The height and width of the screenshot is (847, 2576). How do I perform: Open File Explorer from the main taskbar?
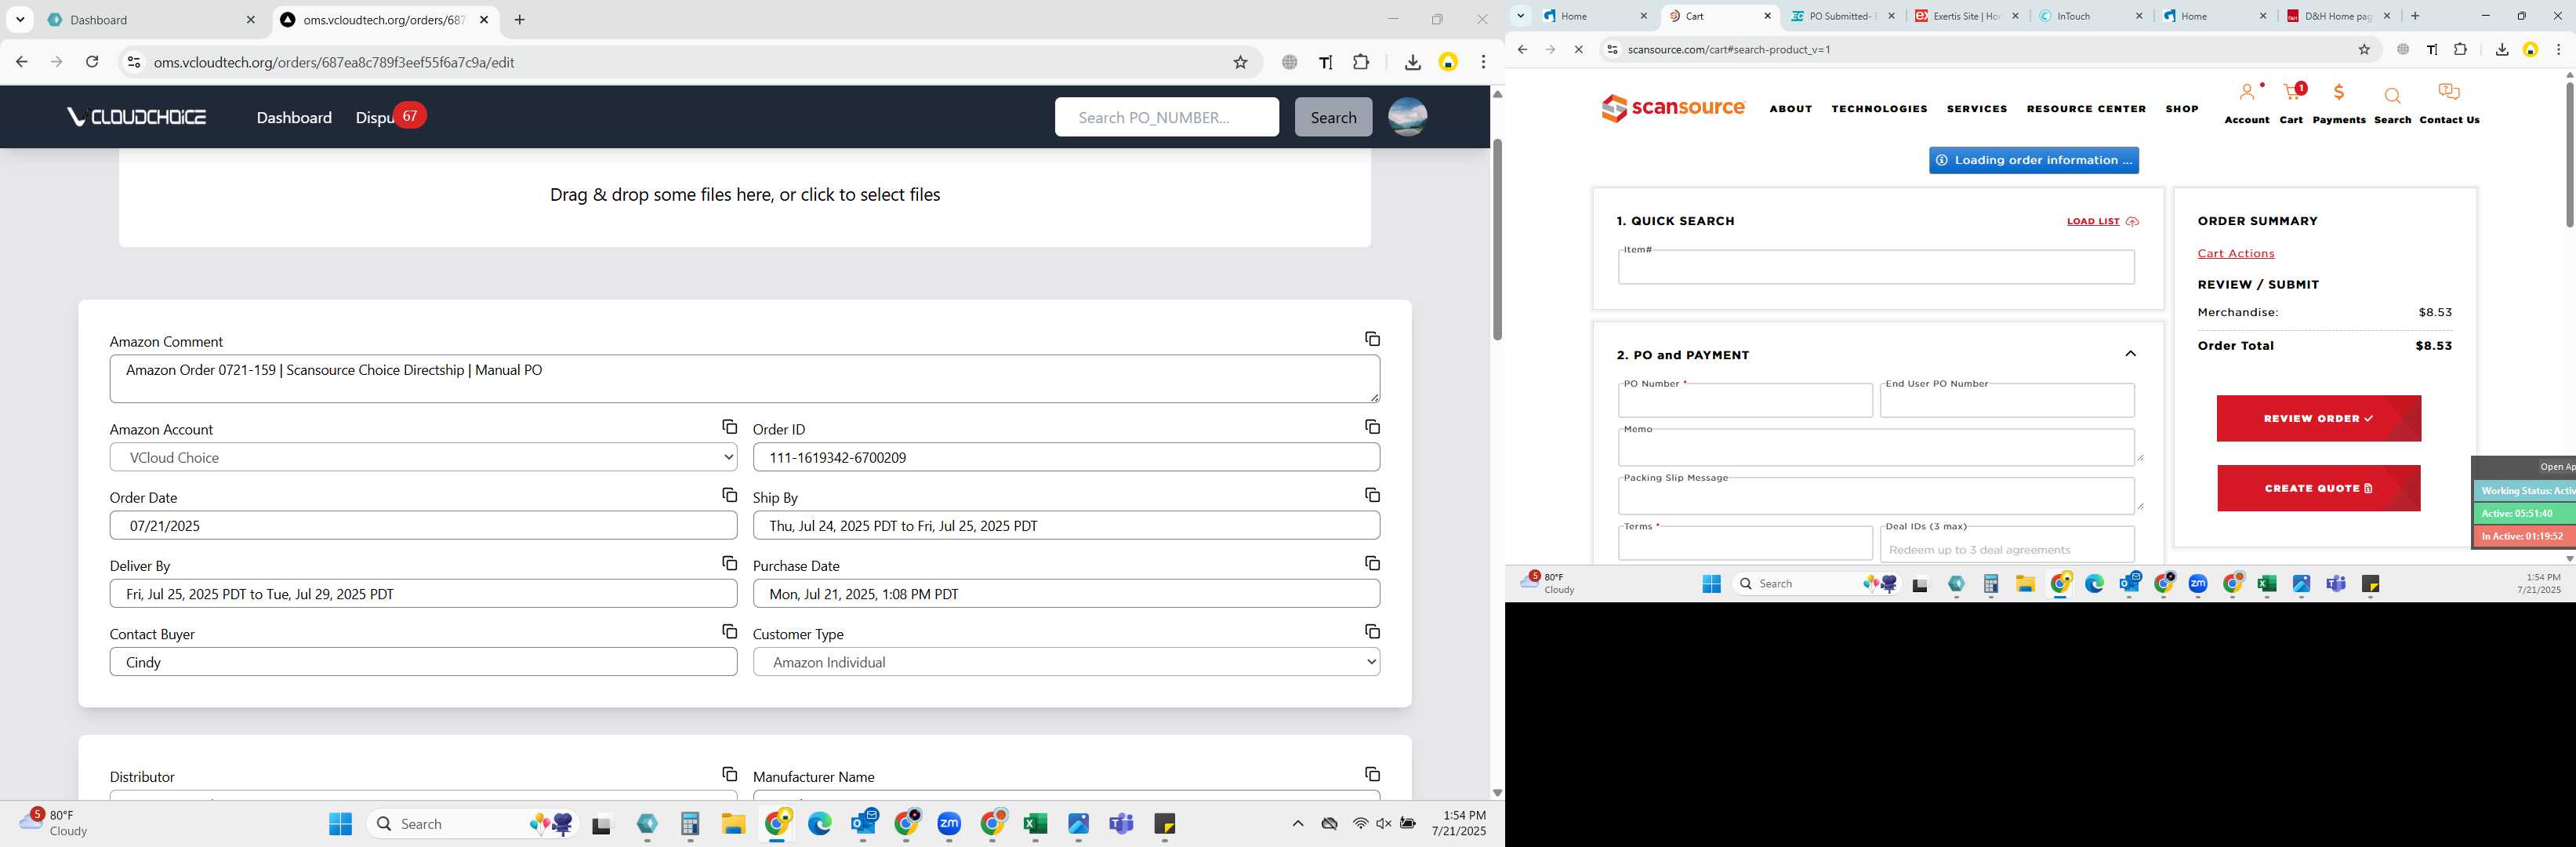(x=733, y=824)
